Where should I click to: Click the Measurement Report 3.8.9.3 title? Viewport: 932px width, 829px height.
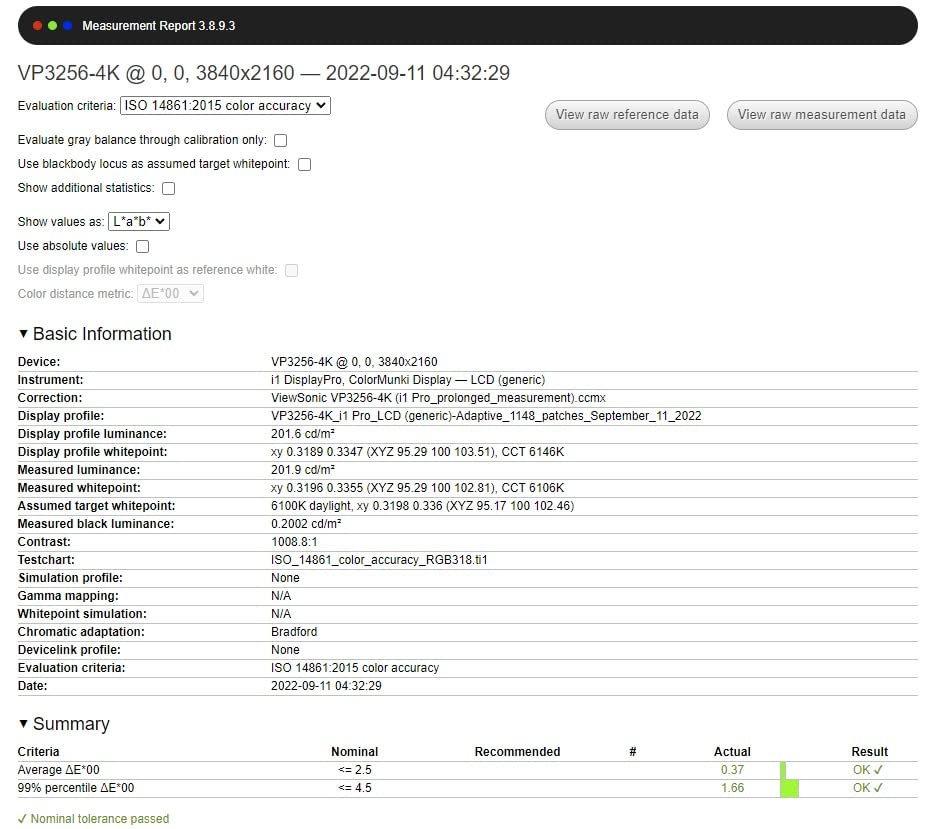pyautogui.click(x=158, y=26)
